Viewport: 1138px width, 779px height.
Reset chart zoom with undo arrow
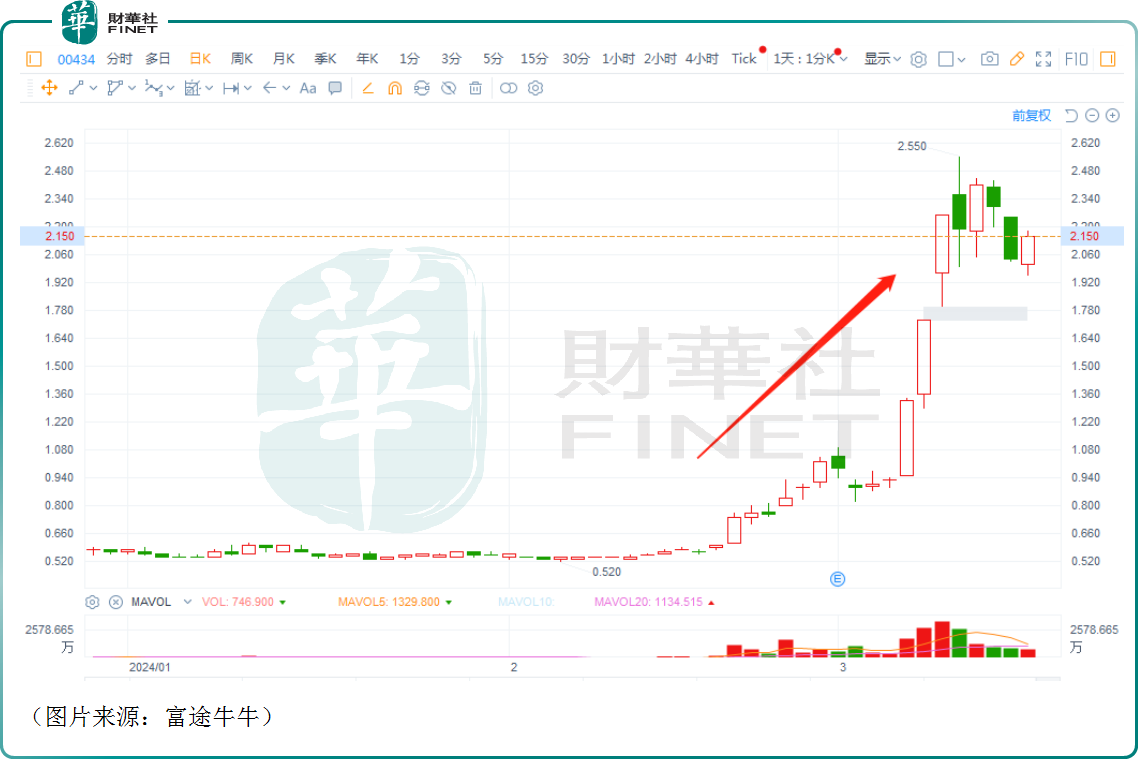(1071, 115)
